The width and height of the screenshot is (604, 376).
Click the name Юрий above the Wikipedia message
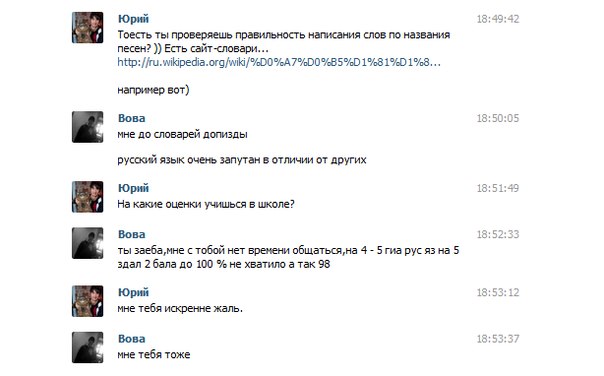coord(133,19)
